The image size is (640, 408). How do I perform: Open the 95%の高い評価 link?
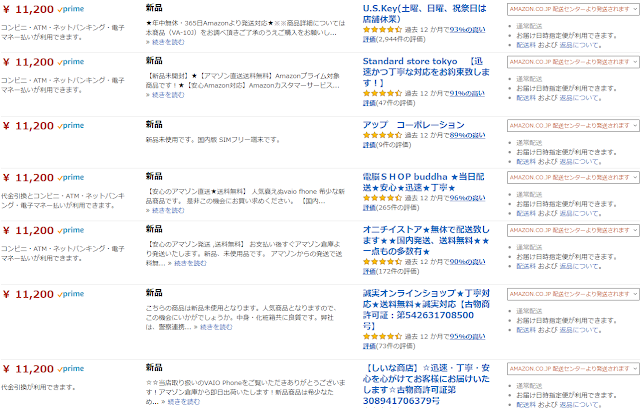(424, 341)
